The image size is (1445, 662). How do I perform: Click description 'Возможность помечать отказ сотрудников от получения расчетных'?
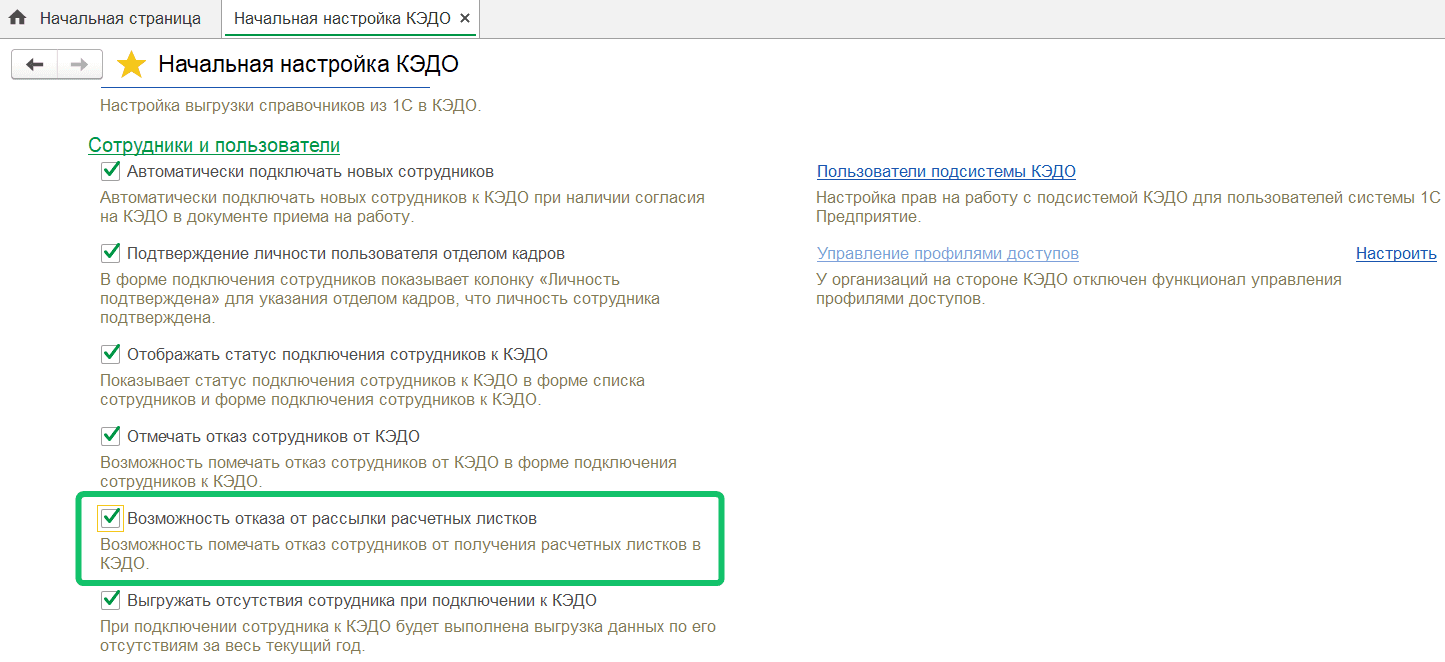tap(401, 554)
